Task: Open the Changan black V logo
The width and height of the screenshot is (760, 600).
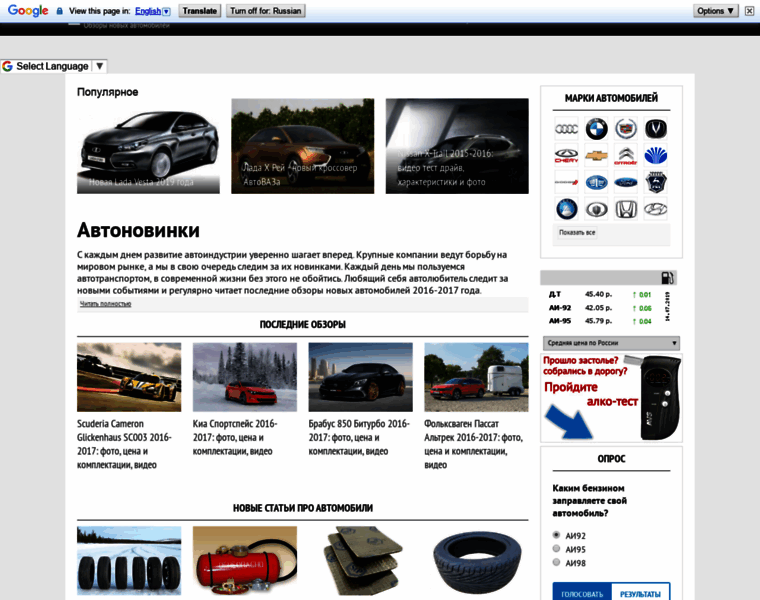Action: point(656,129)
